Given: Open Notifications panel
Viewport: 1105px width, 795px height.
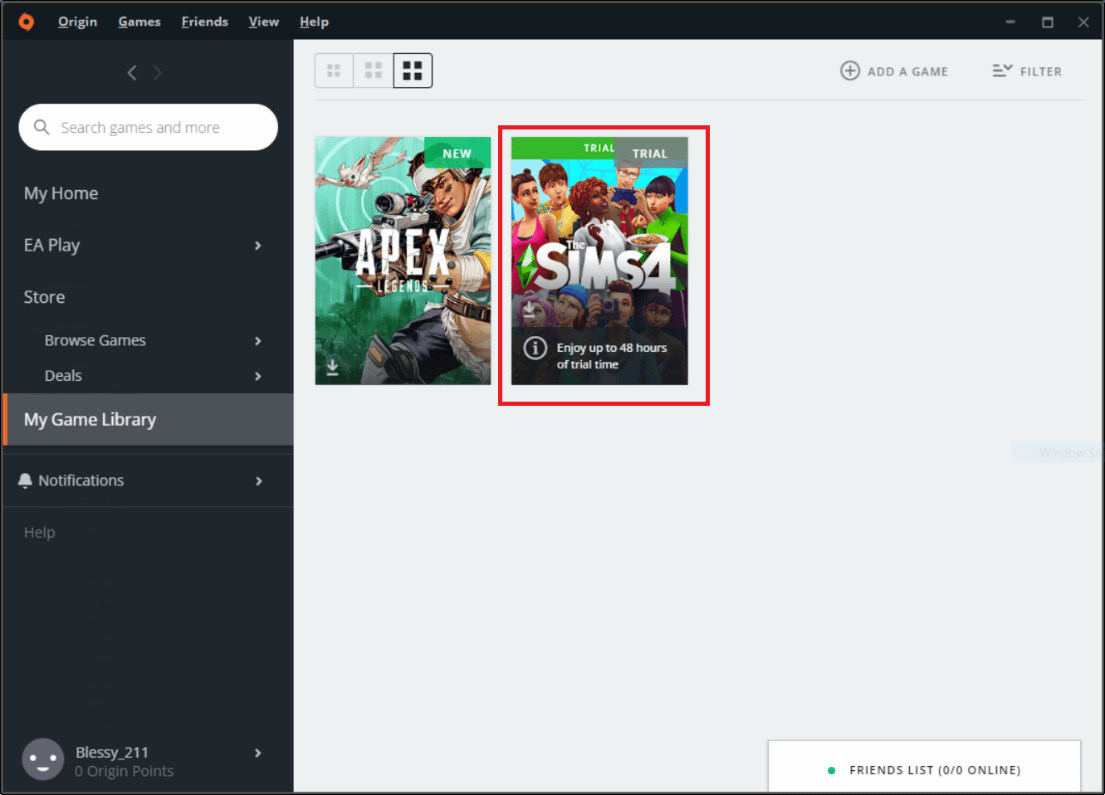Looking at the screenshot, I should (81, 481).
